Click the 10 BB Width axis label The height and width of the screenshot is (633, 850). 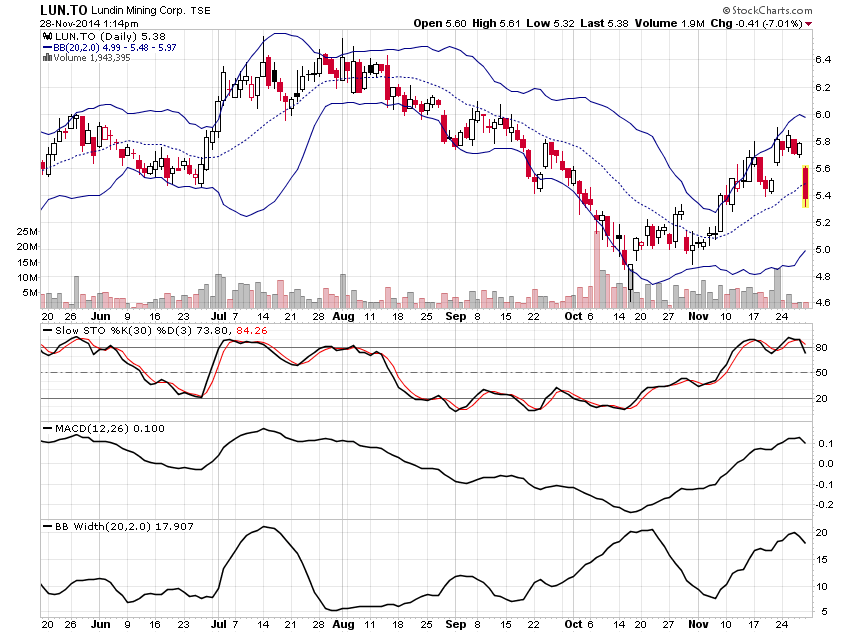click(x=821, y=586)
